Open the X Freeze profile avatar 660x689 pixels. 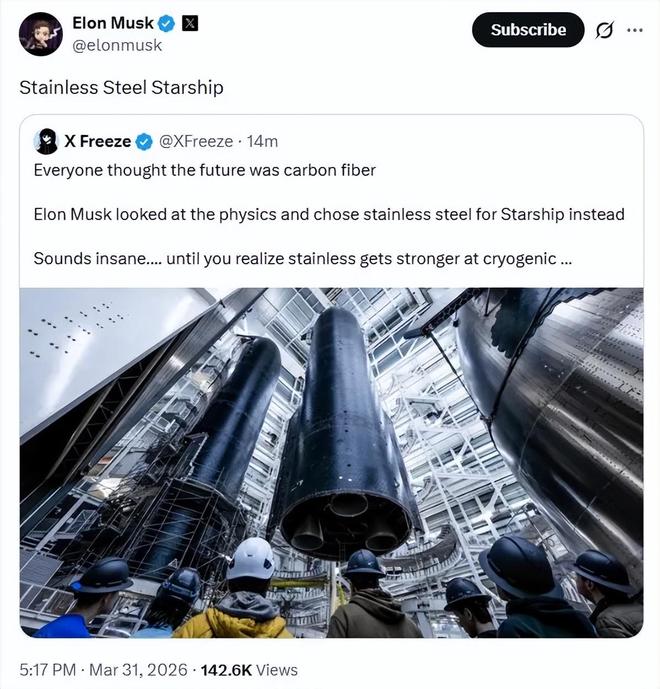coord(44,141)
